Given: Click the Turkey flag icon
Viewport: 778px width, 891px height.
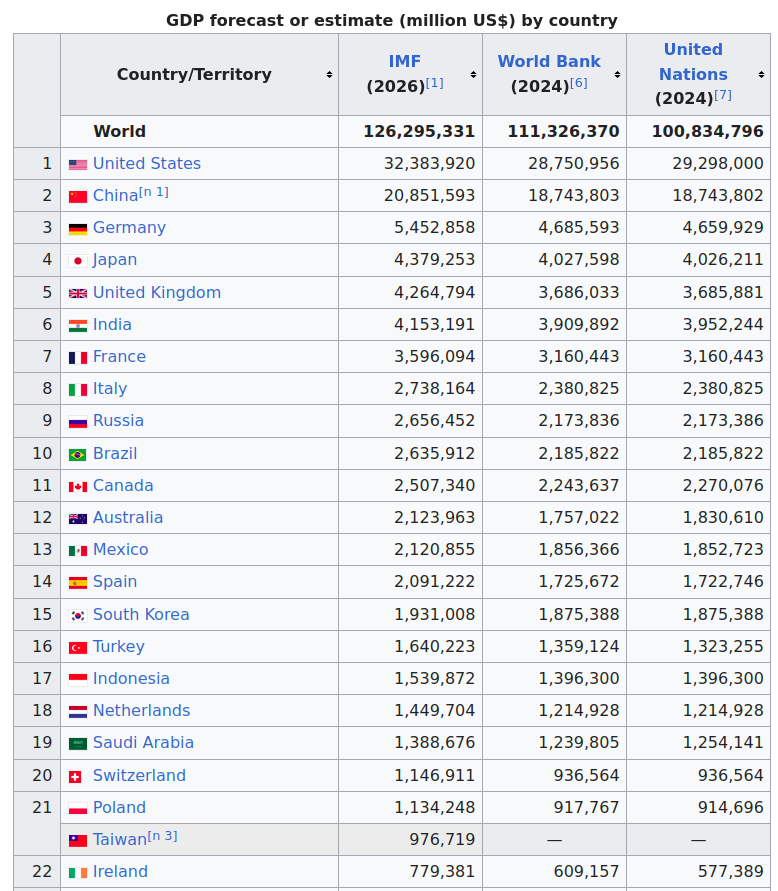Looking at the screenshot, I should [x=78, y=648].
